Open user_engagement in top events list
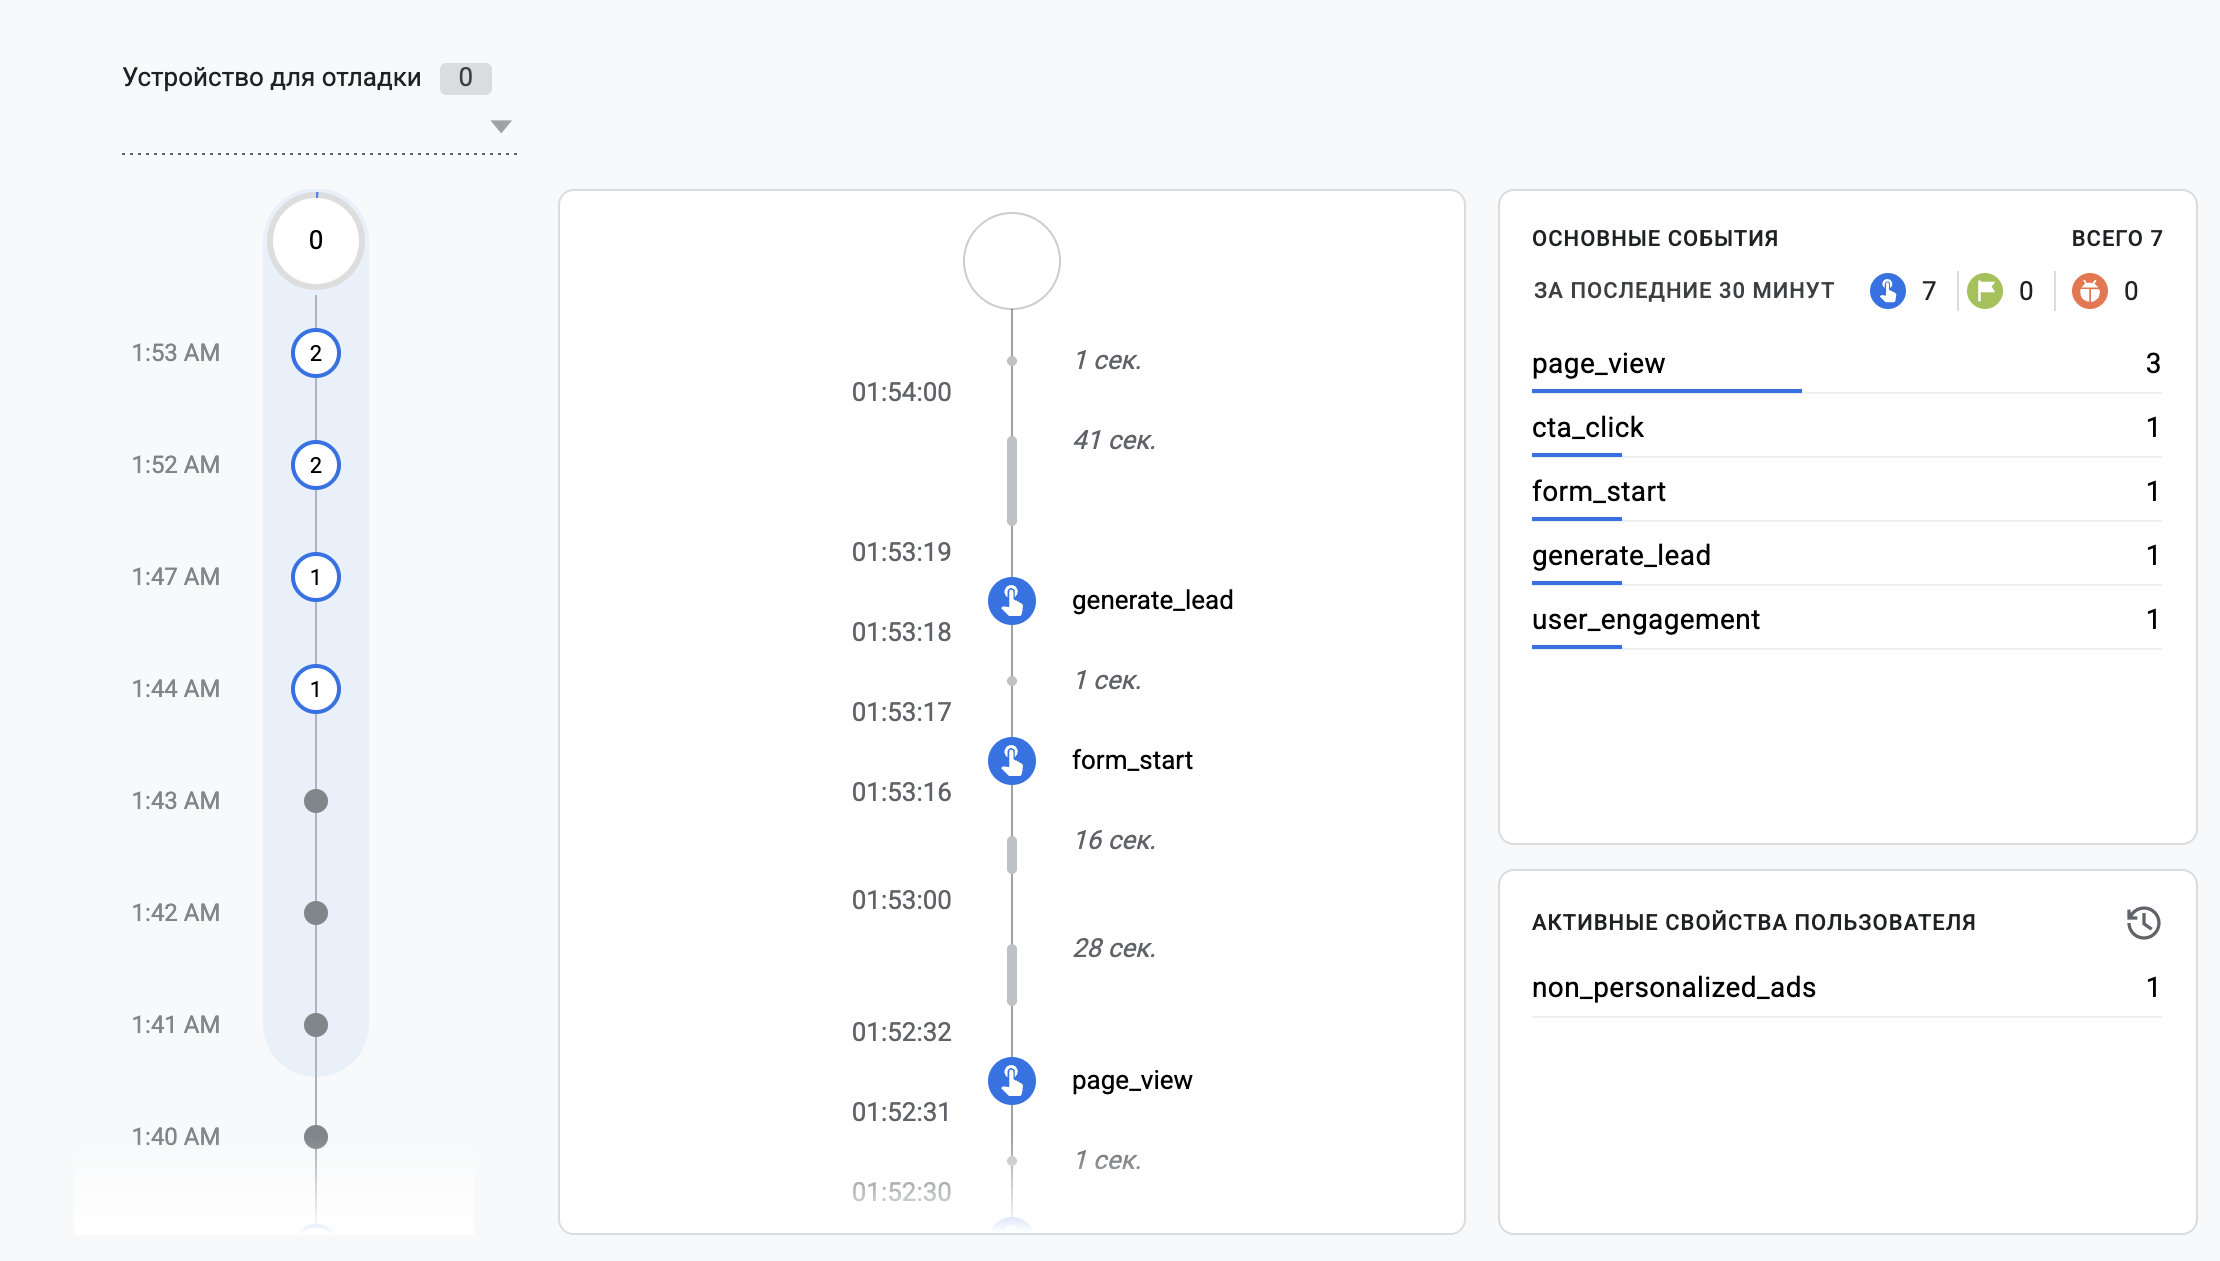The height and width of the screenshot is (1261, 2220). point(1847,620)
